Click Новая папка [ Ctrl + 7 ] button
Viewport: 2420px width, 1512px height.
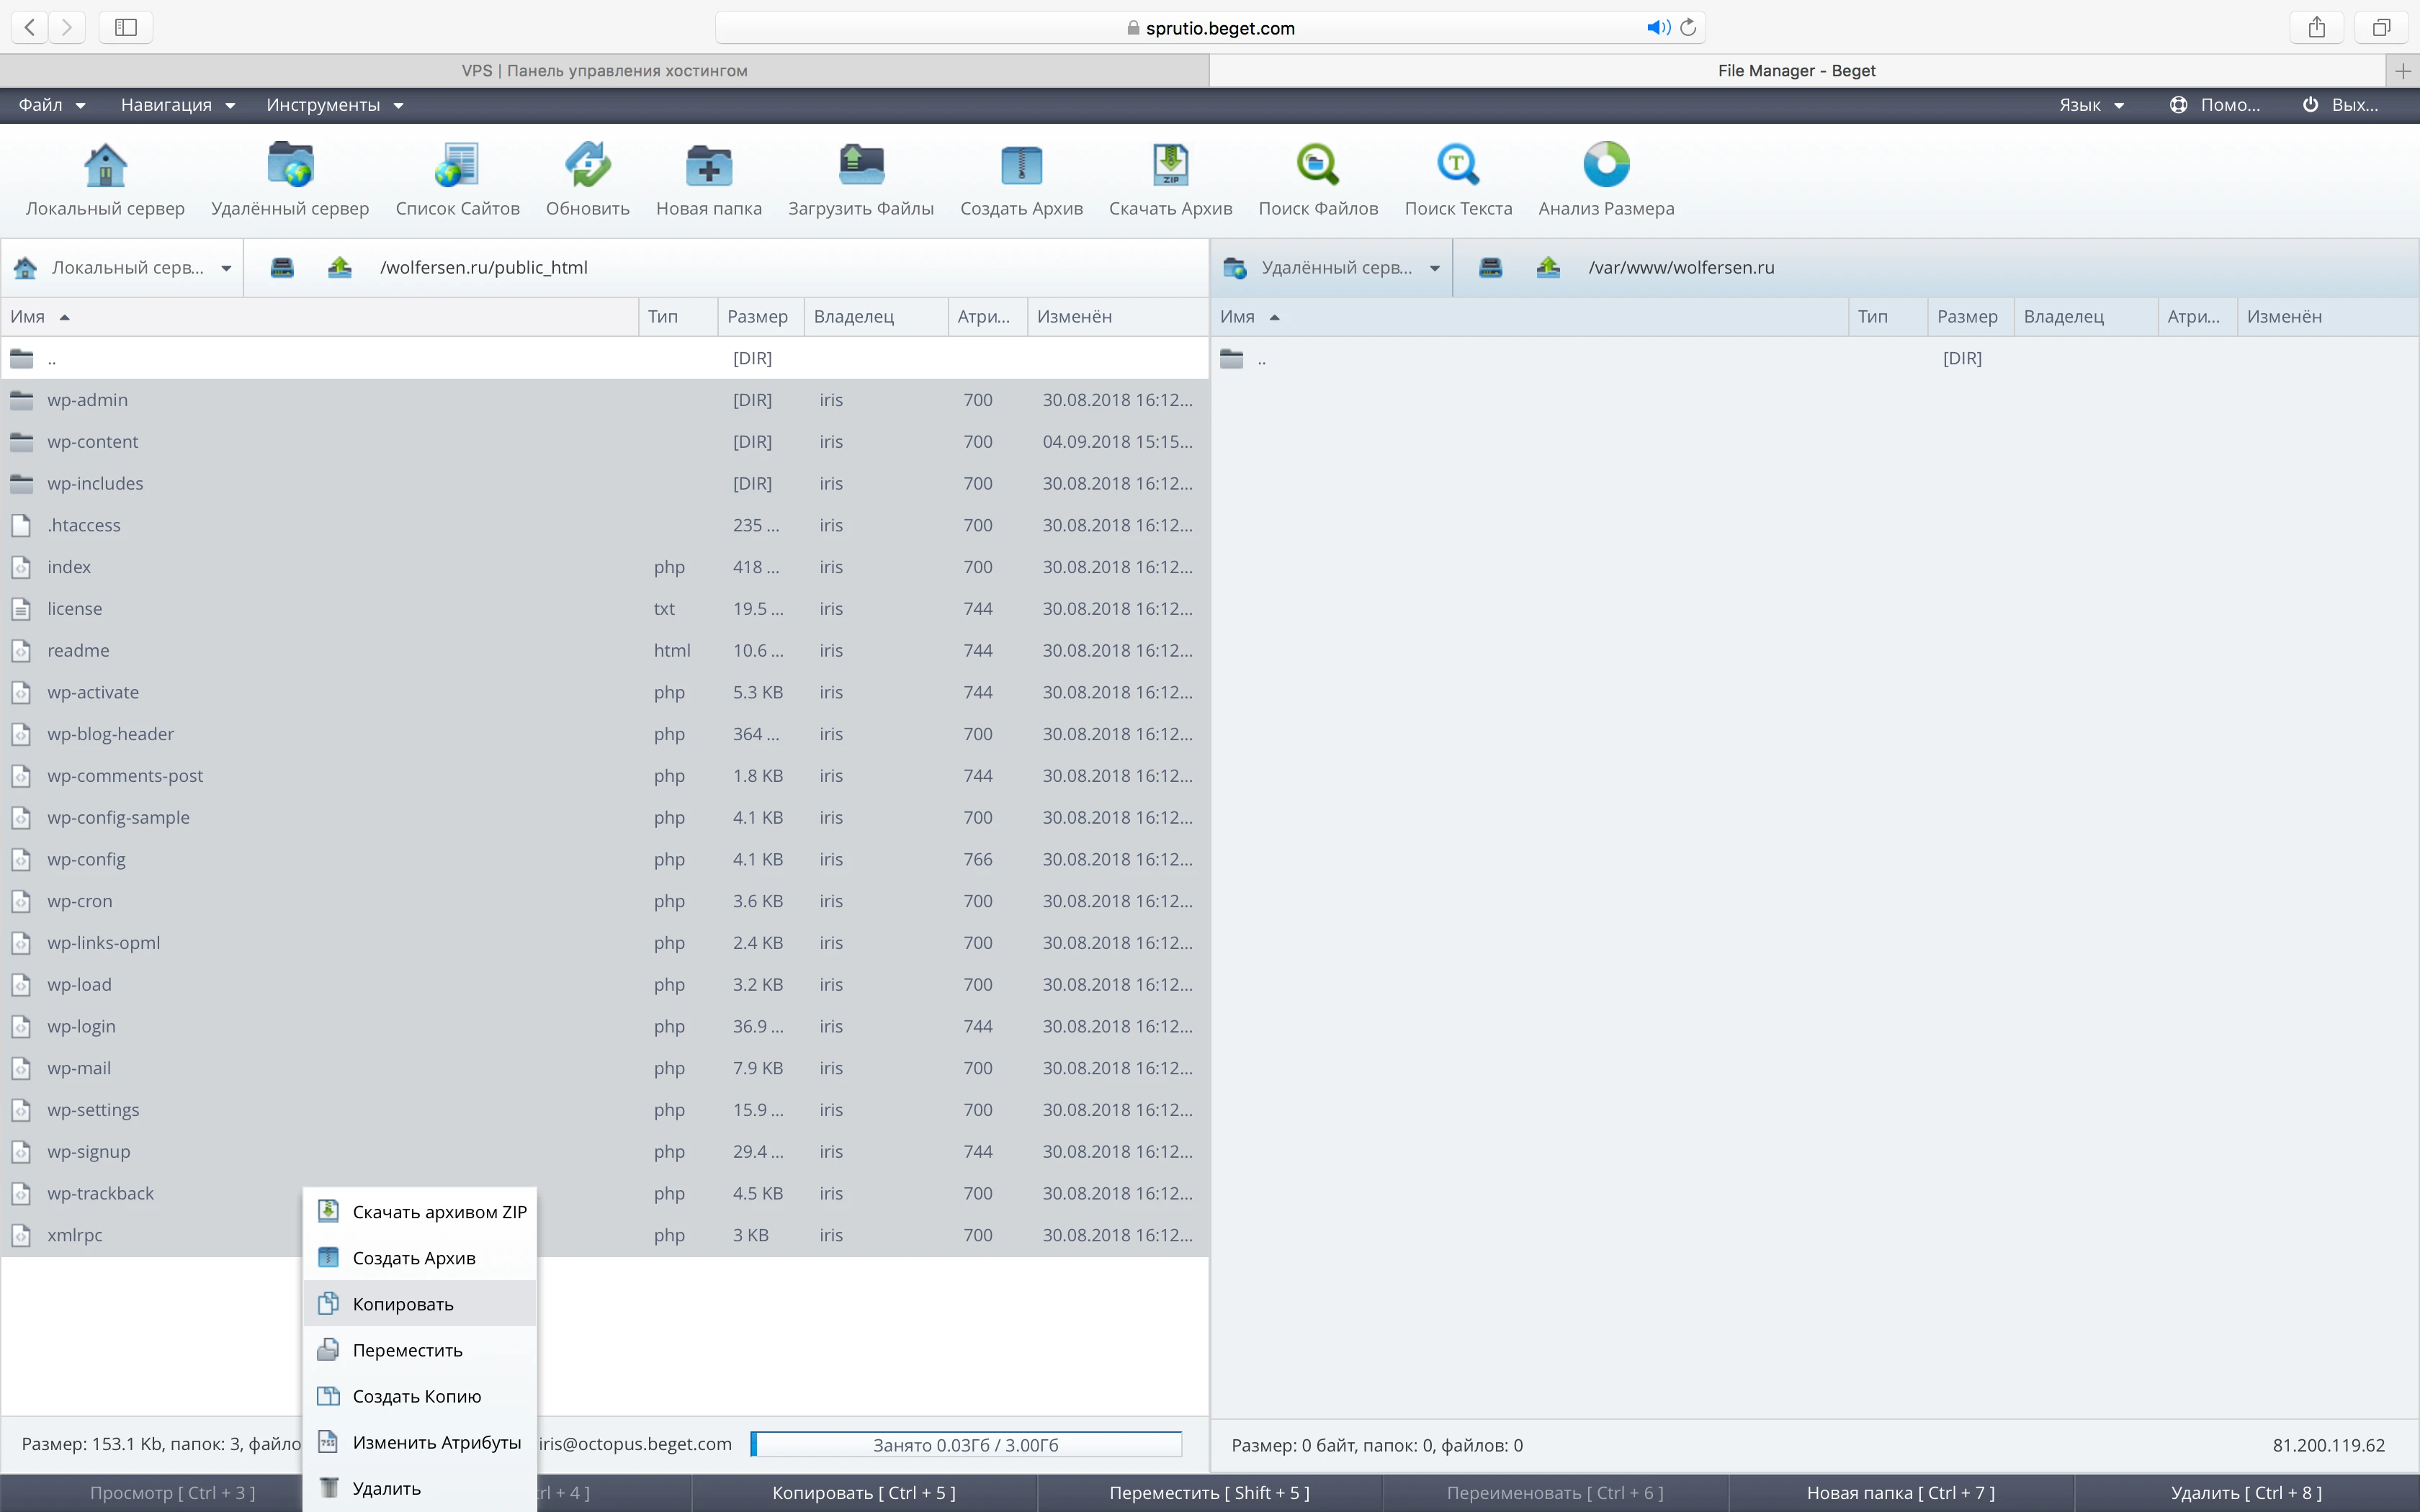[1900, 1492]
